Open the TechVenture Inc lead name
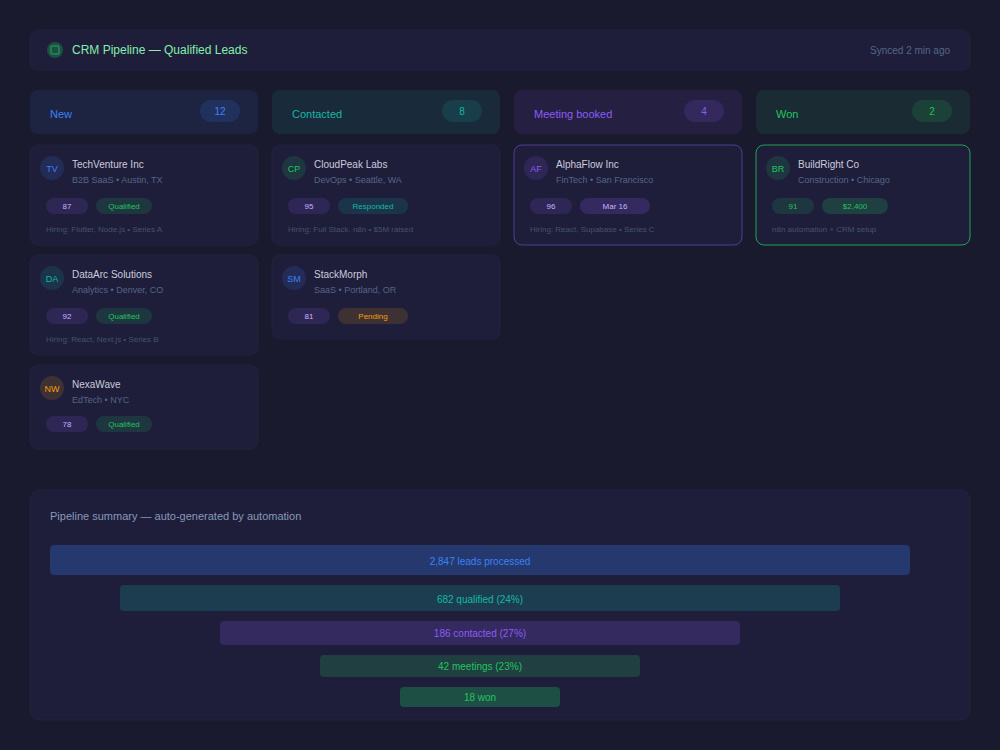1000x750 pixels. coord(108,165)
